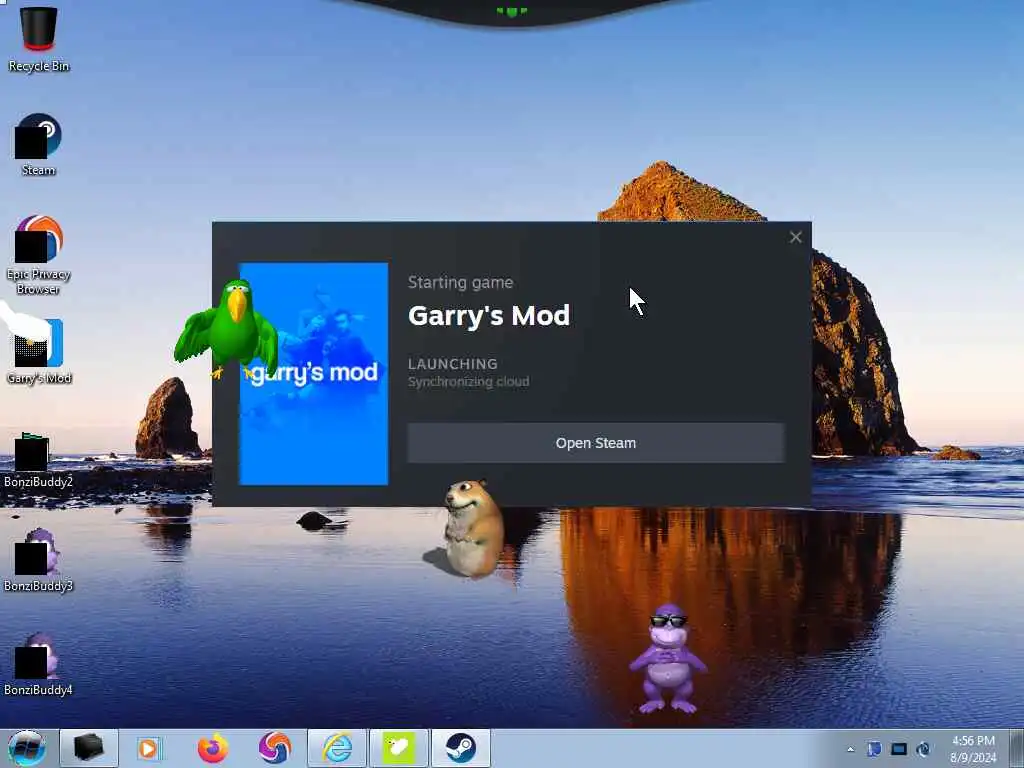Select the BonziBuddy2 desktop icon
This screenshot has height=768, width=1024.
(x=39, y=460)
